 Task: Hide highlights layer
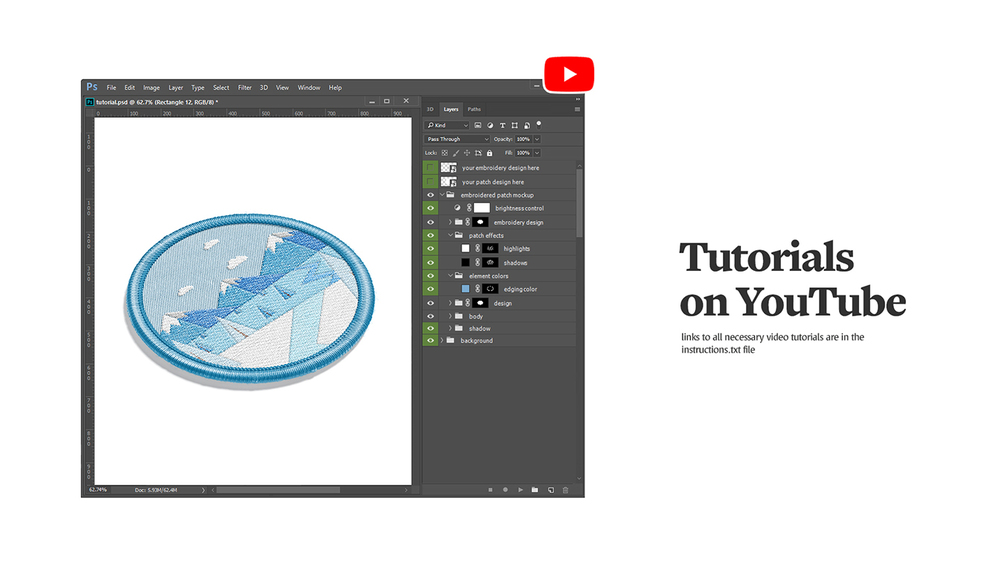coord(430,249)
